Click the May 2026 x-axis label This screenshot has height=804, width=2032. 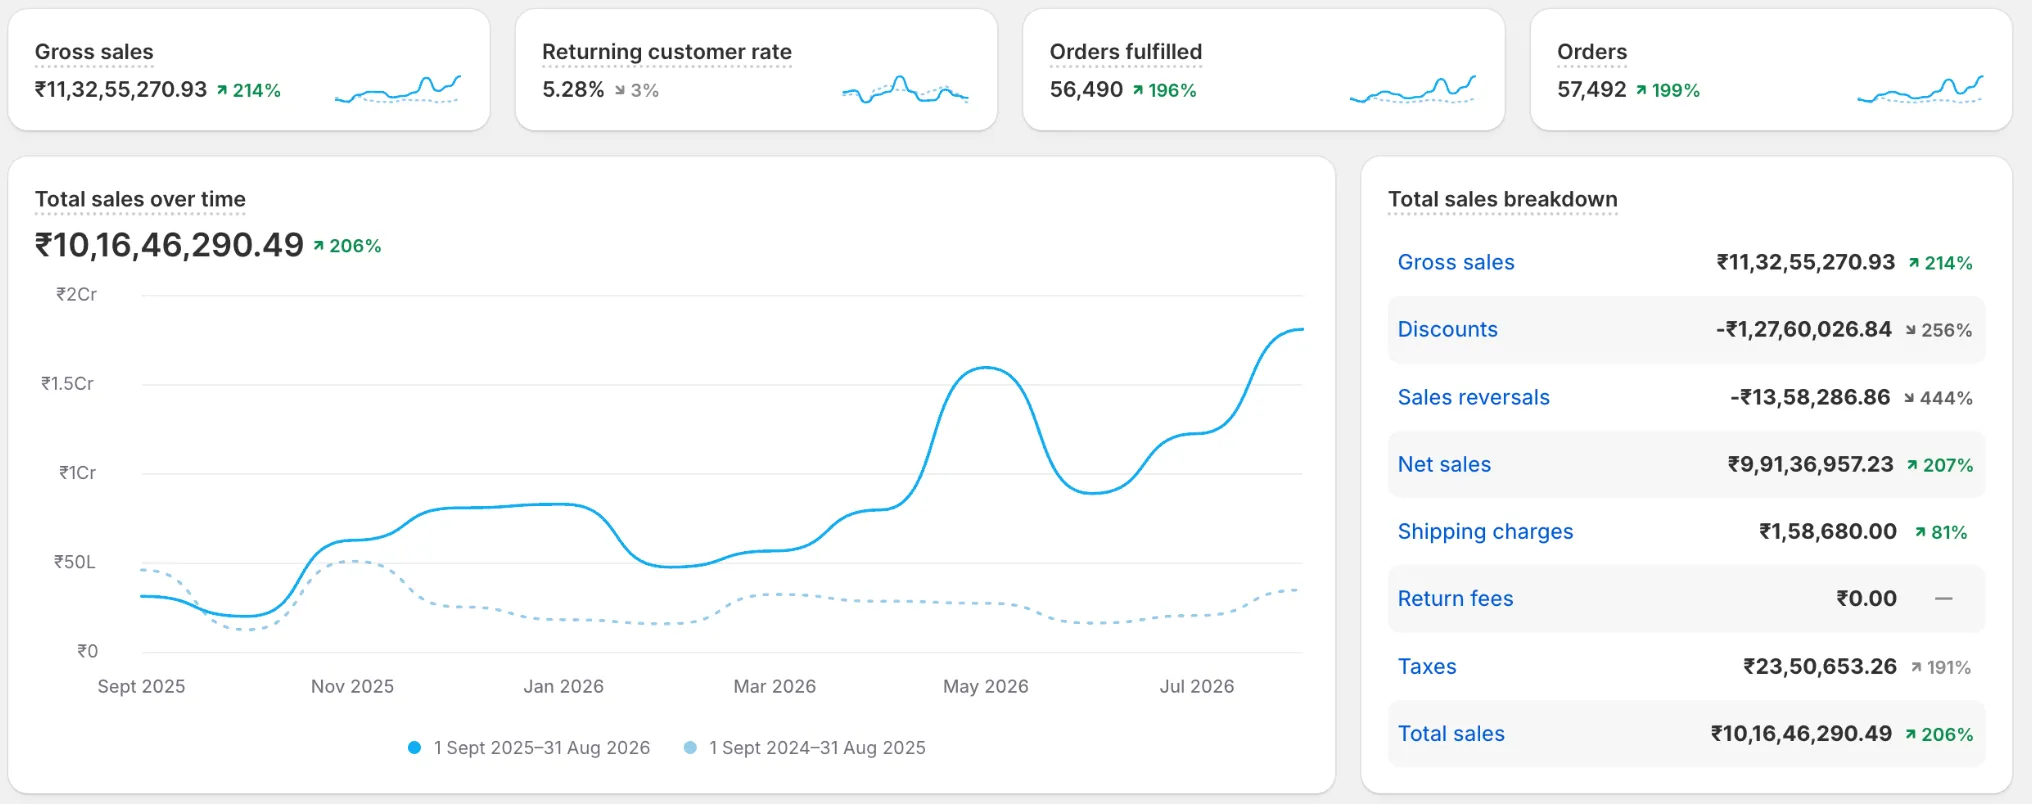coord(985,687)
